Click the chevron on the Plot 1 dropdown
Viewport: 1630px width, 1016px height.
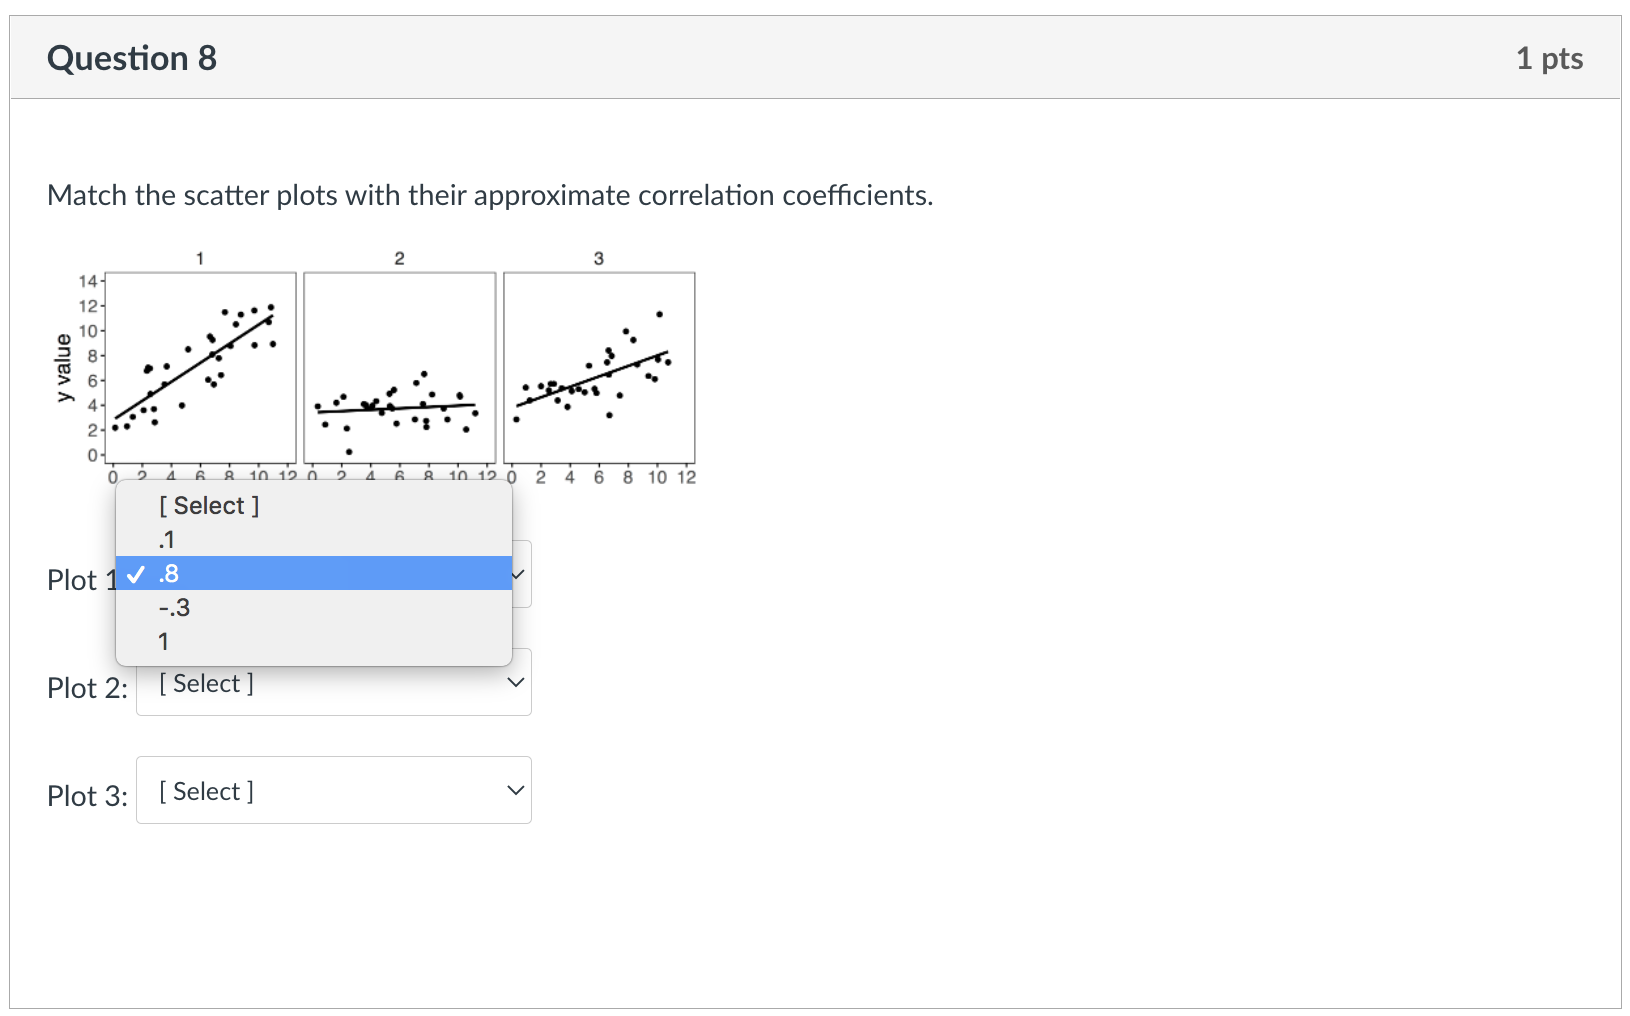(514, 574)
